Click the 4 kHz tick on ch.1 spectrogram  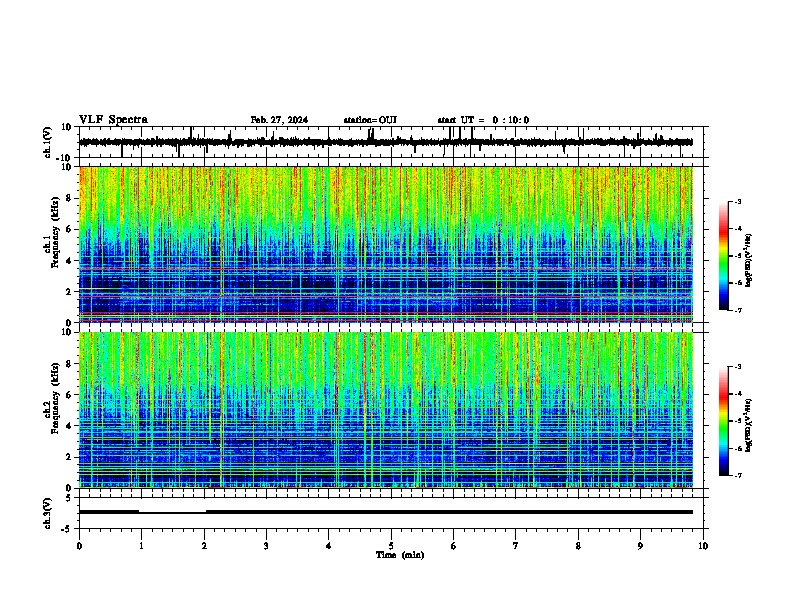tap(69, 261)
